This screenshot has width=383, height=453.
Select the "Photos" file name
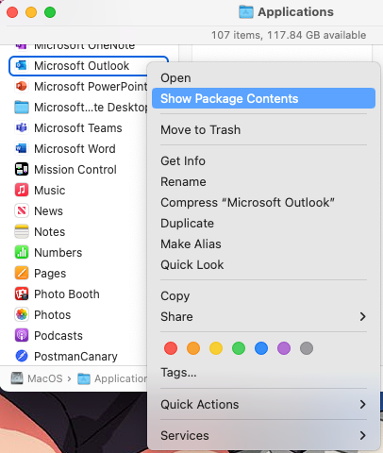[x=53, y=315]
